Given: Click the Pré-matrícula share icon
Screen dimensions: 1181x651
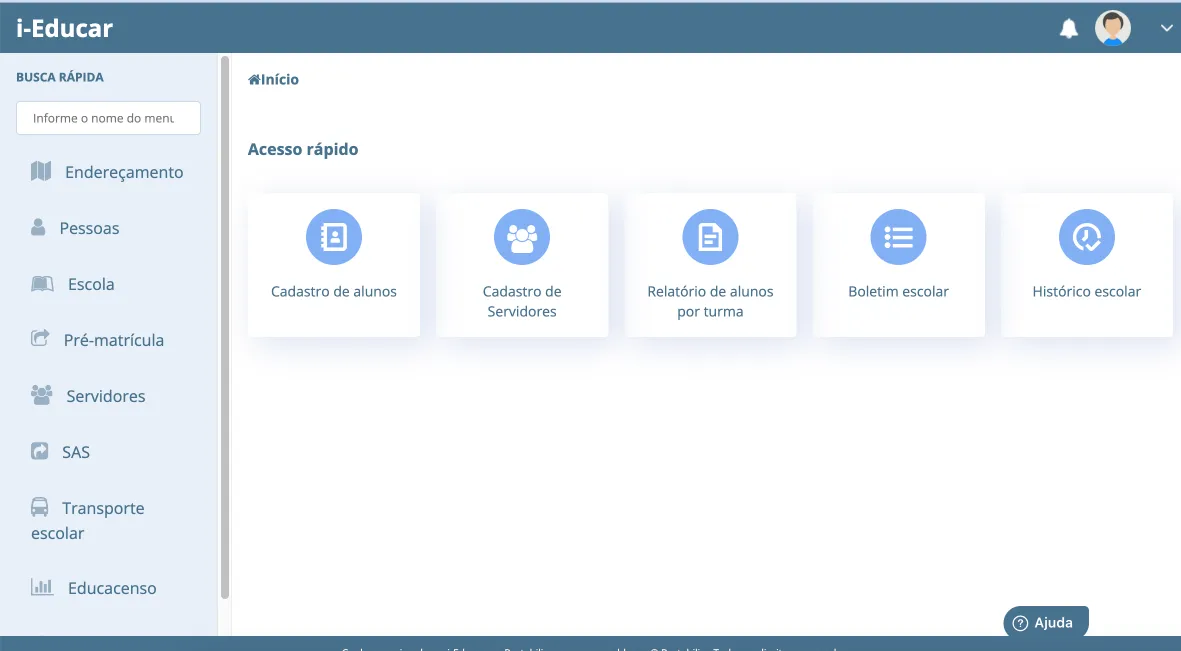Looking at the screenshot, I should click(40, 338).
